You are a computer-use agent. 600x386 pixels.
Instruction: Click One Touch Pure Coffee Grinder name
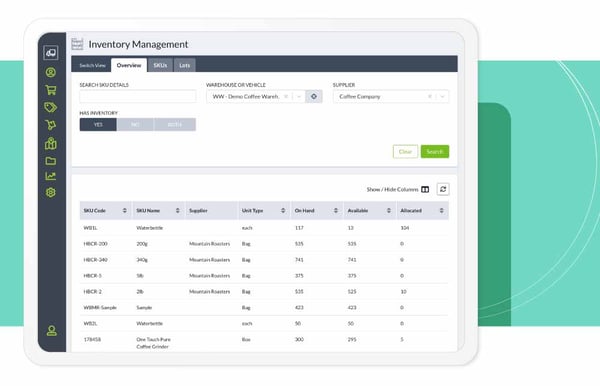(x=153, y=343)
